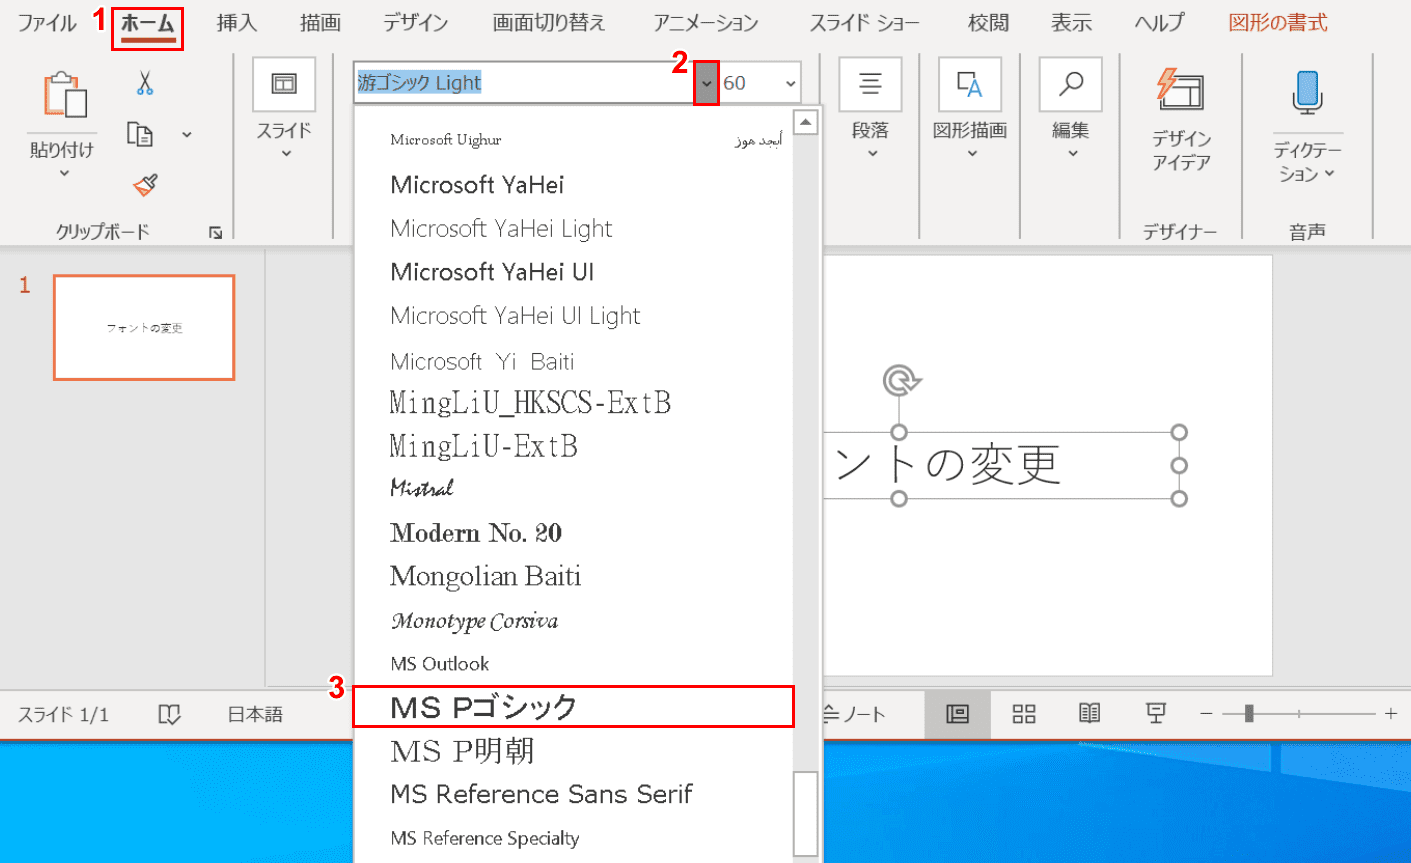The image size is (1411, 863).
Task: Start Slide Show from status bar icon
Action: (x=1156, y=713)
